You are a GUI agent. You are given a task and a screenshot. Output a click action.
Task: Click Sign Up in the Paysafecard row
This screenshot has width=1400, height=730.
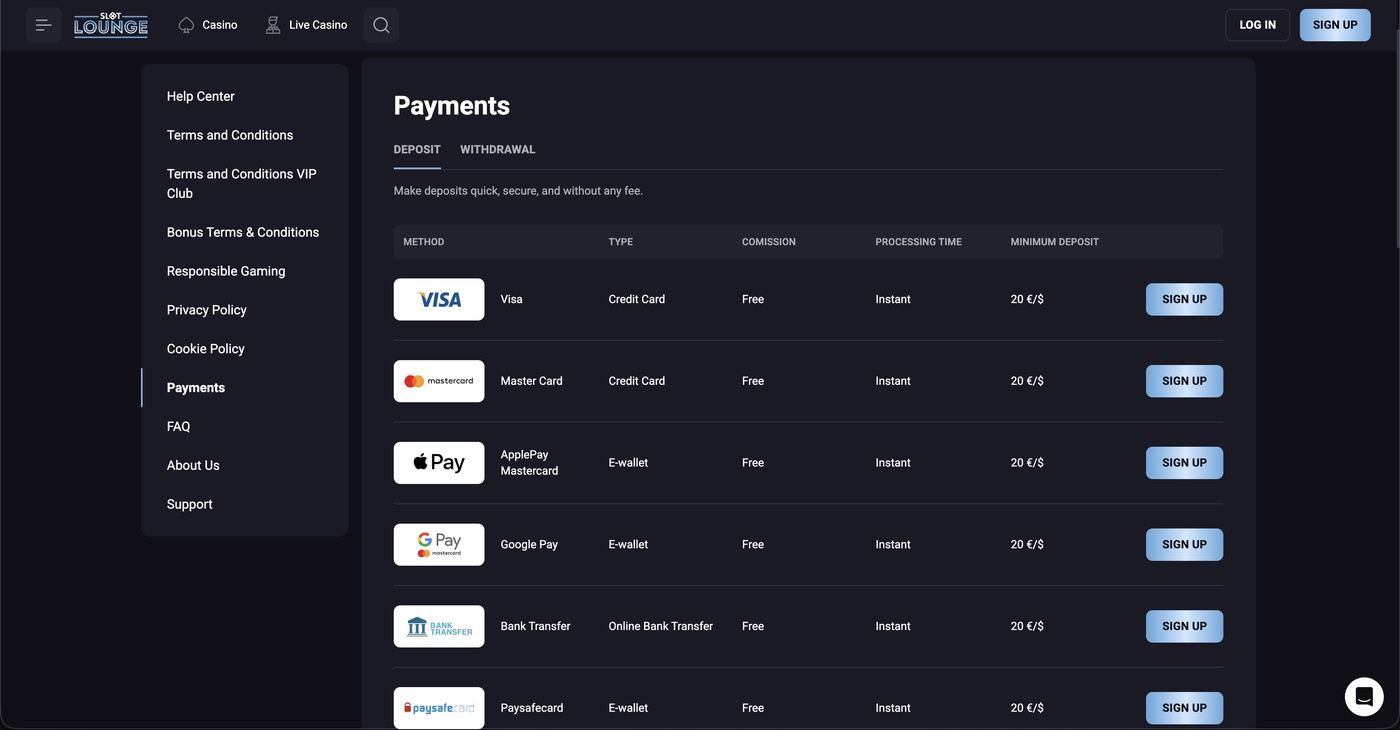point(1184,708)
